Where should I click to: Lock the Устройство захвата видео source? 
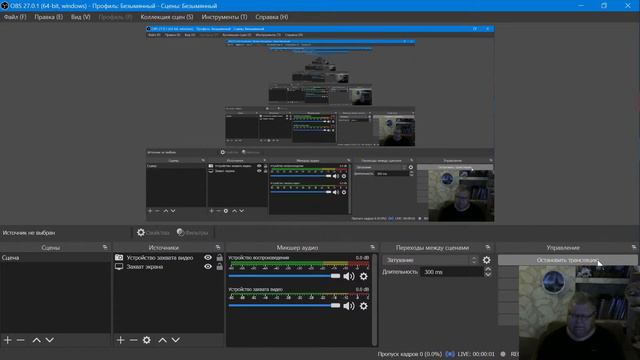220,258
